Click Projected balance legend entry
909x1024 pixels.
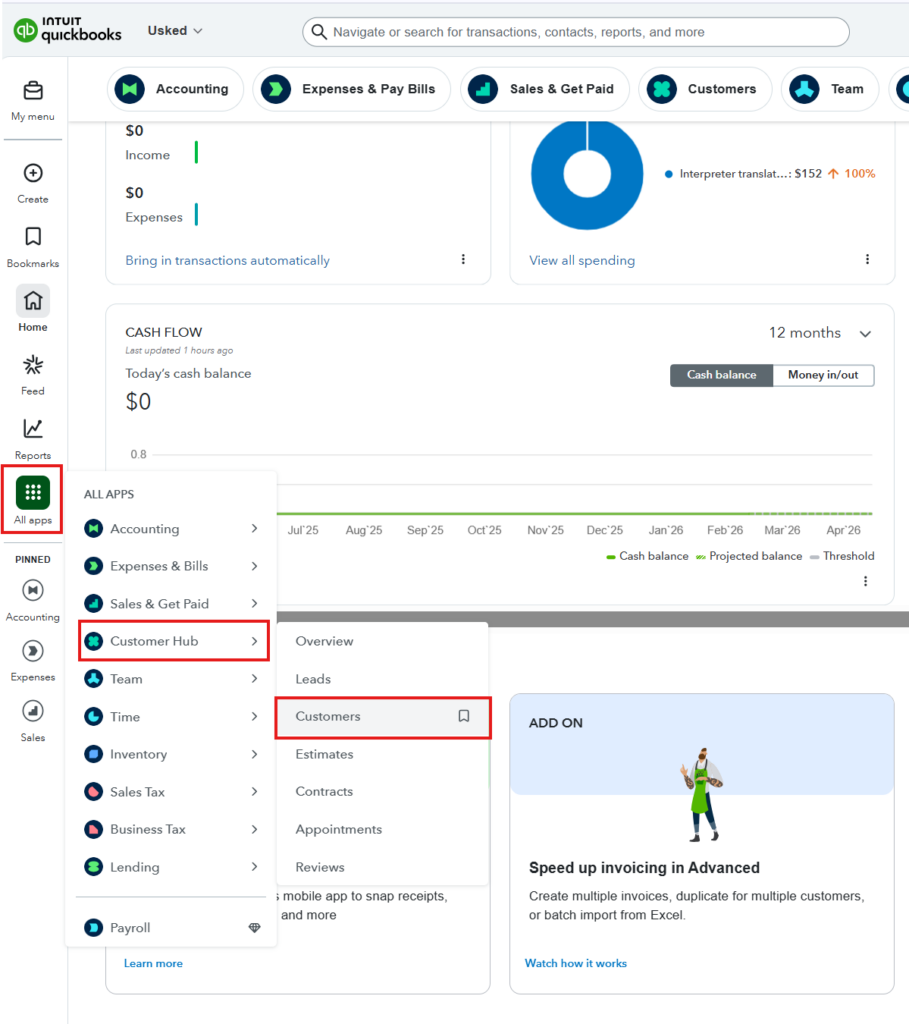coord(749,556)
